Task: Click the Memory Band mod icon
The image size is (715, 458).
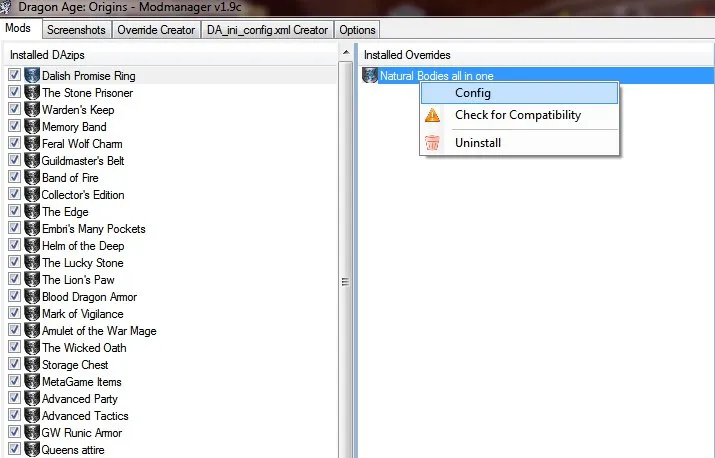Action: (32, 126)
